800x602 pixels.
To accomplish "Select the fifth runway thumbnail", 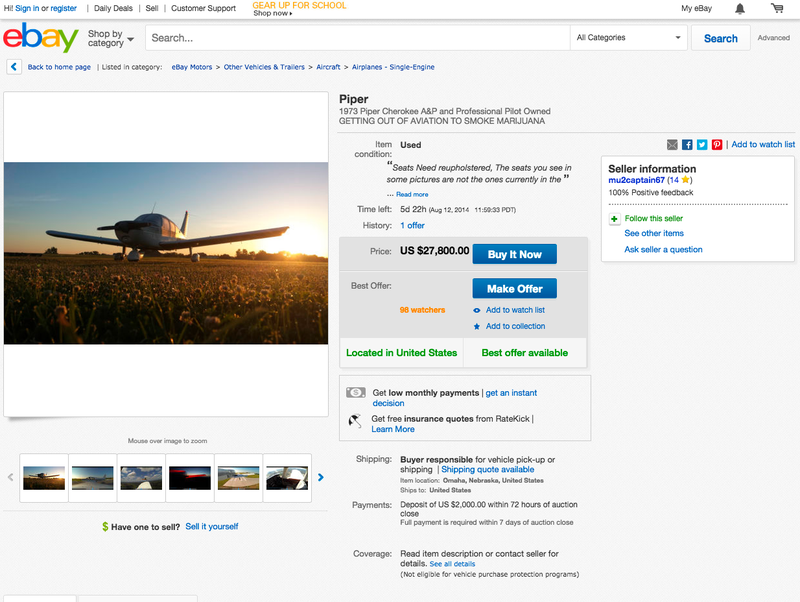I will tap(238, 478).
